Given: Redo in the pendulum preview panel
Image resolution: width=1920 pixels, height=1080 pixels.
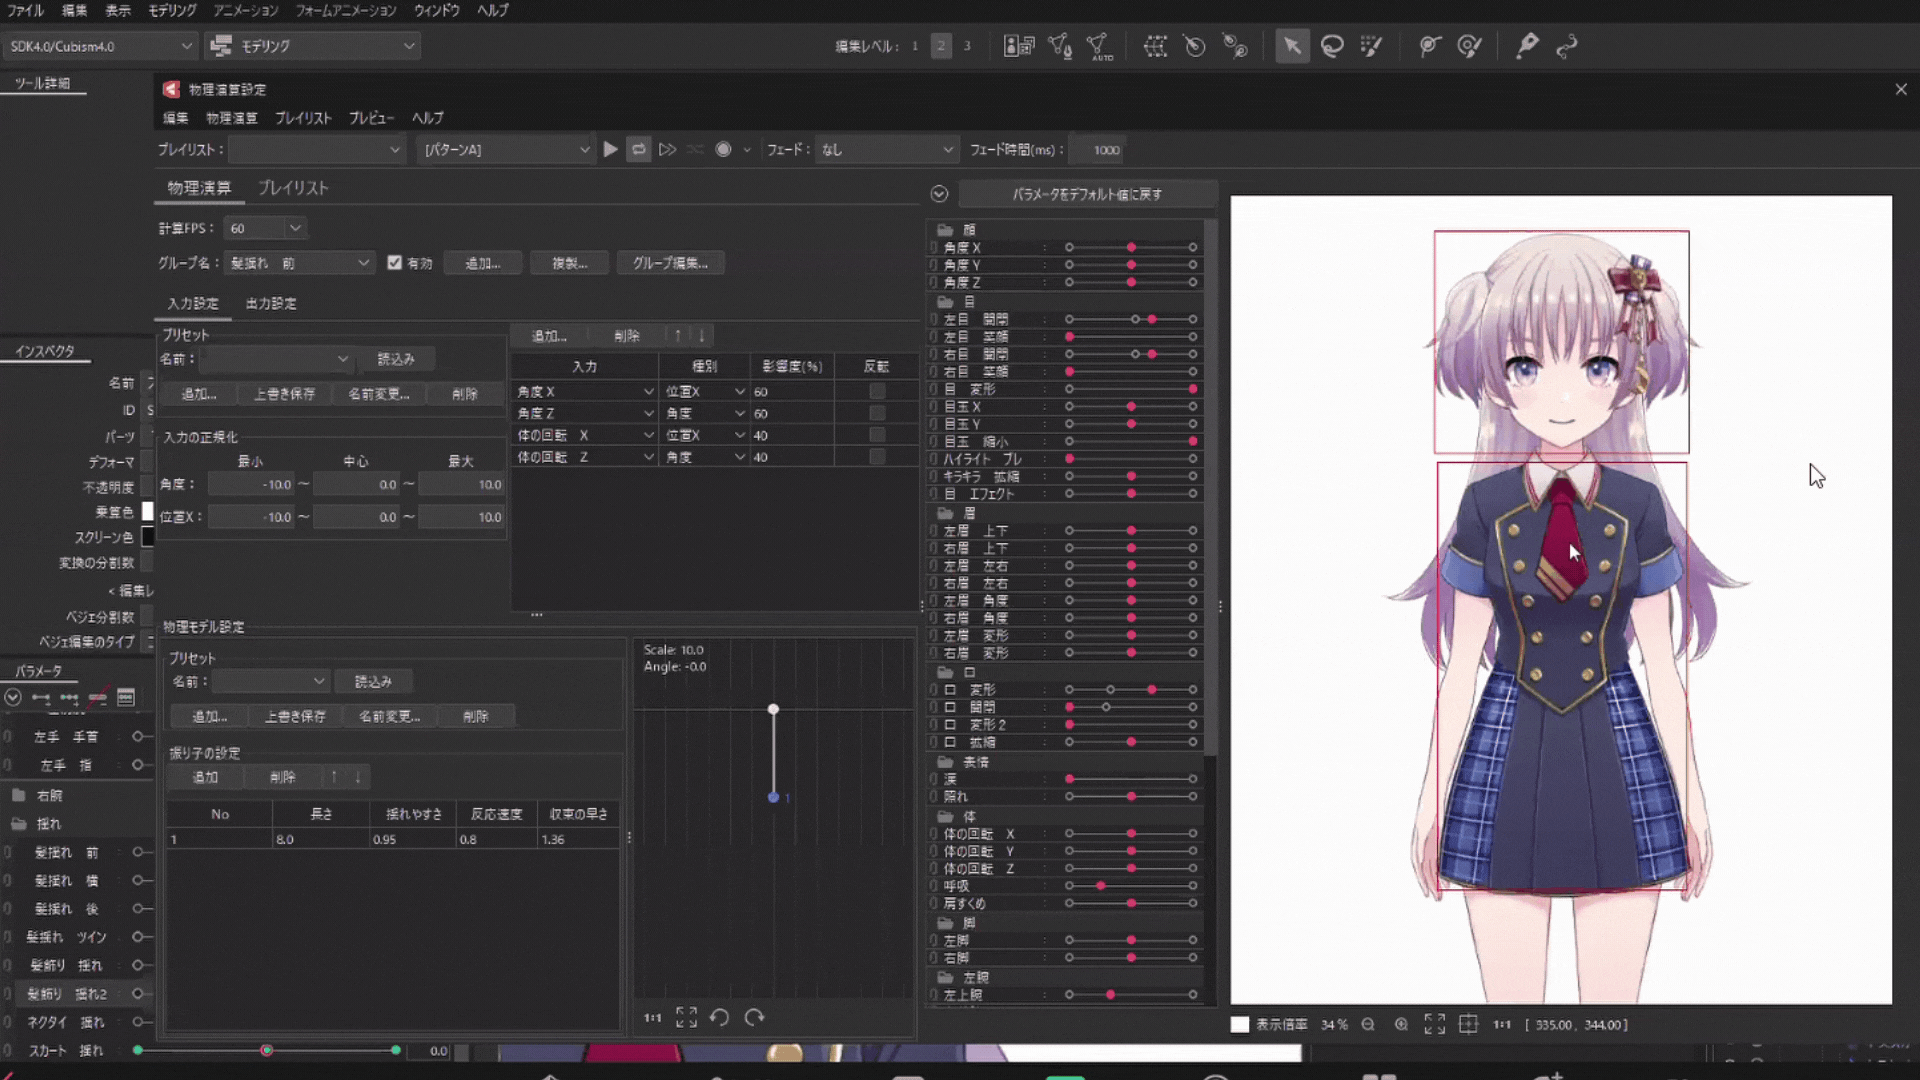Looking at the screenshot, I should coord(754,1018).
